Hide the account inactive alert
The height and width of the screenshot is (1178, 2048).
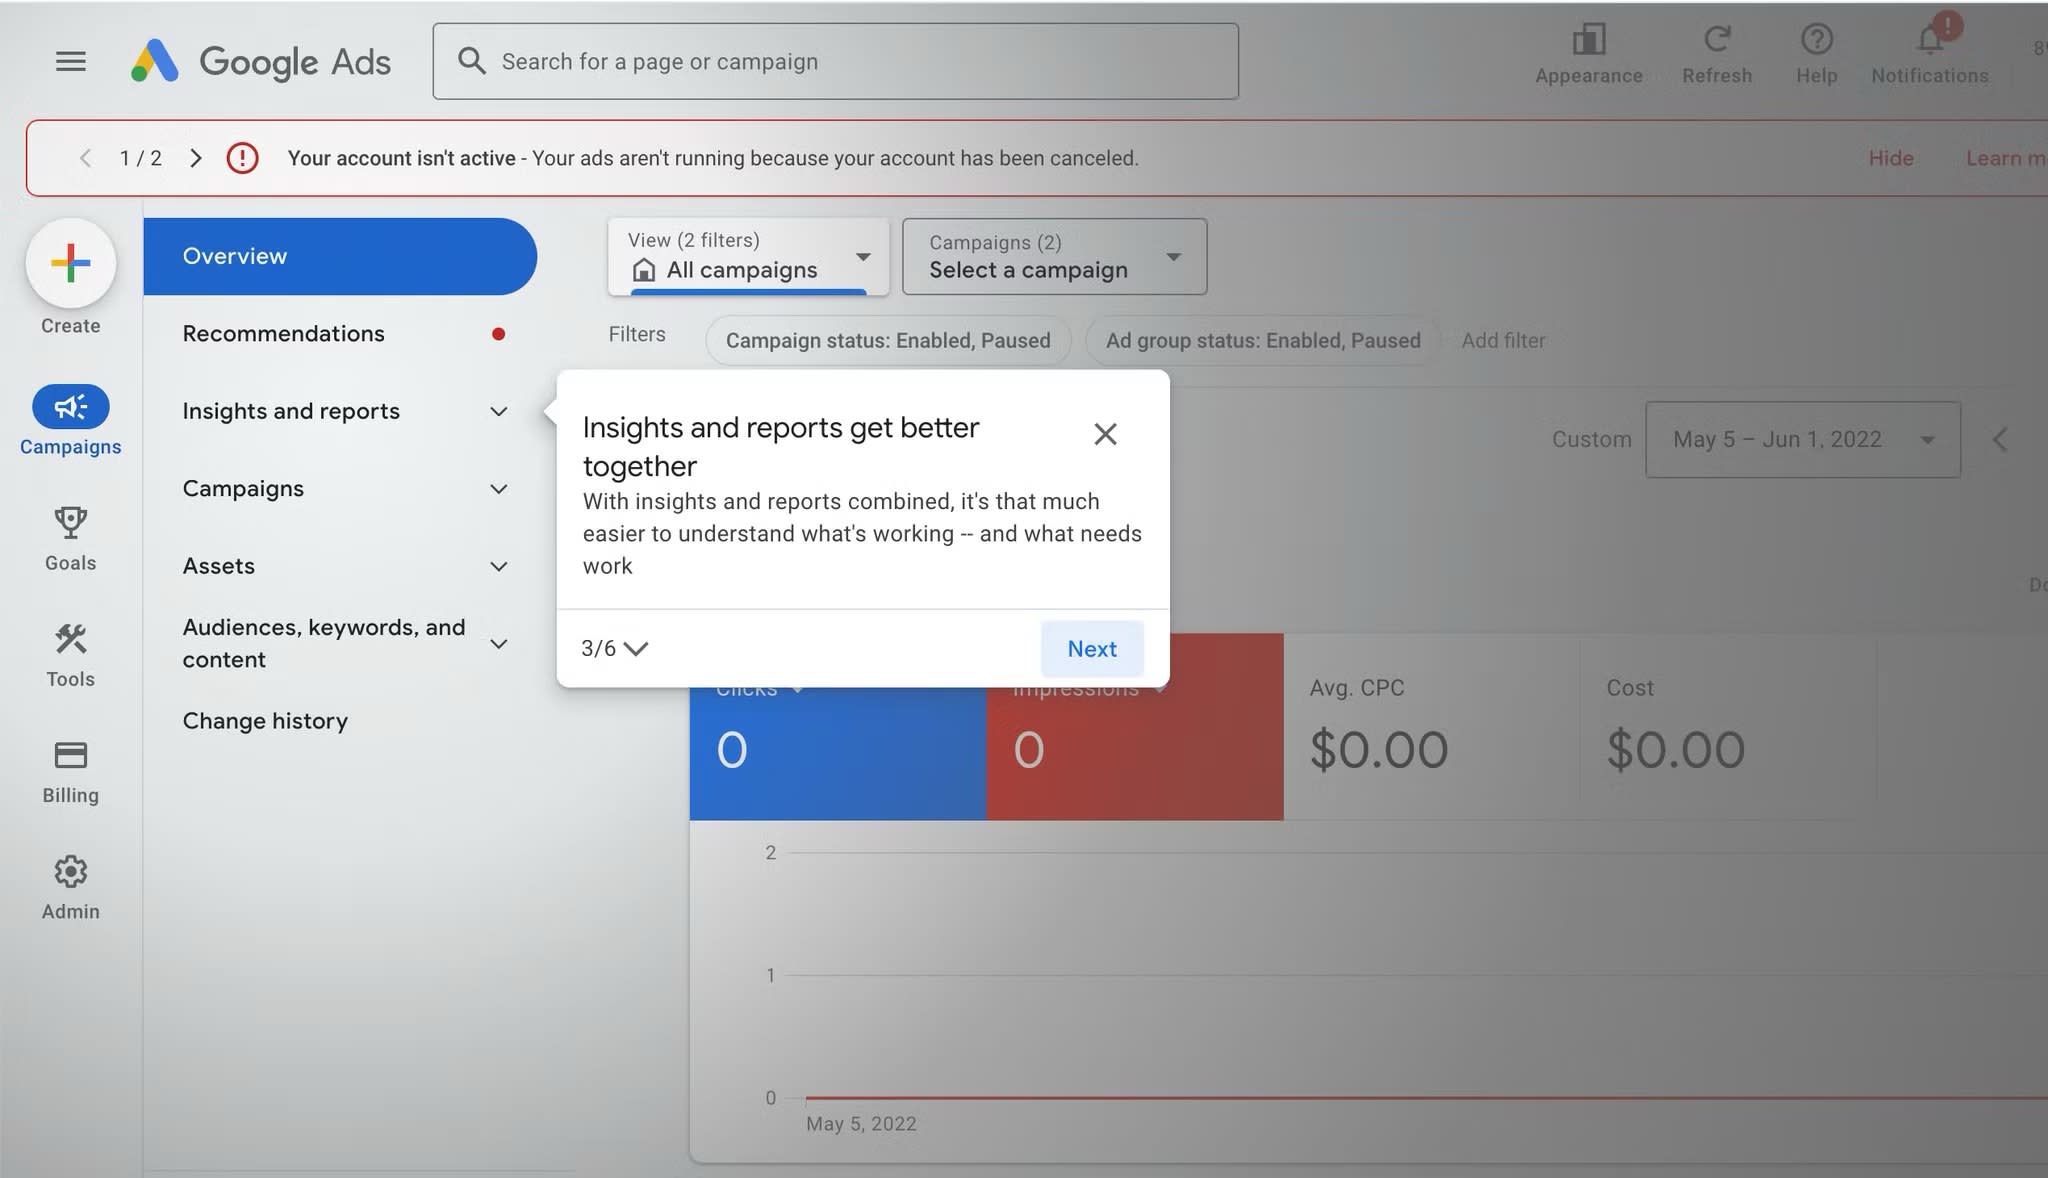[1890, 158]
